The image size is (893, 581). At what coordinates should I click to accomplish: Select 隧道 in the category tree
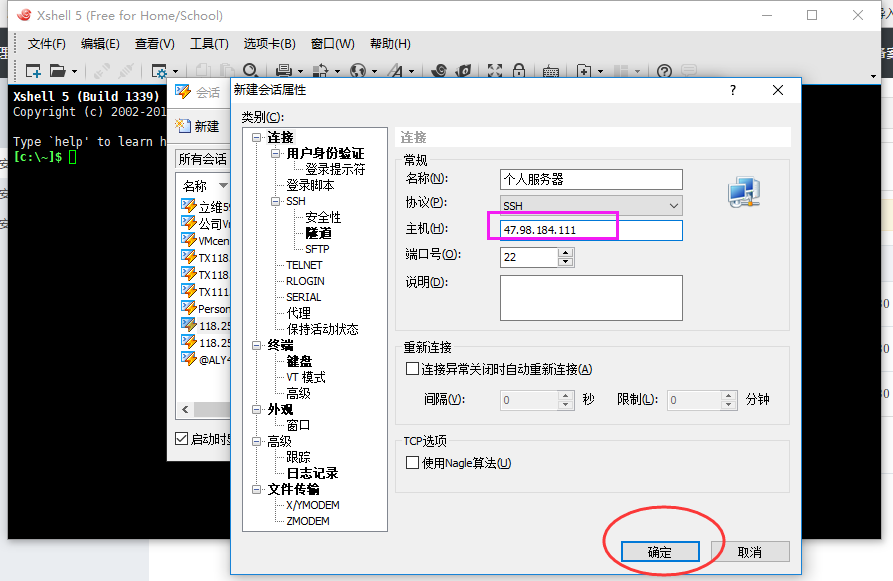coord(318,233)
